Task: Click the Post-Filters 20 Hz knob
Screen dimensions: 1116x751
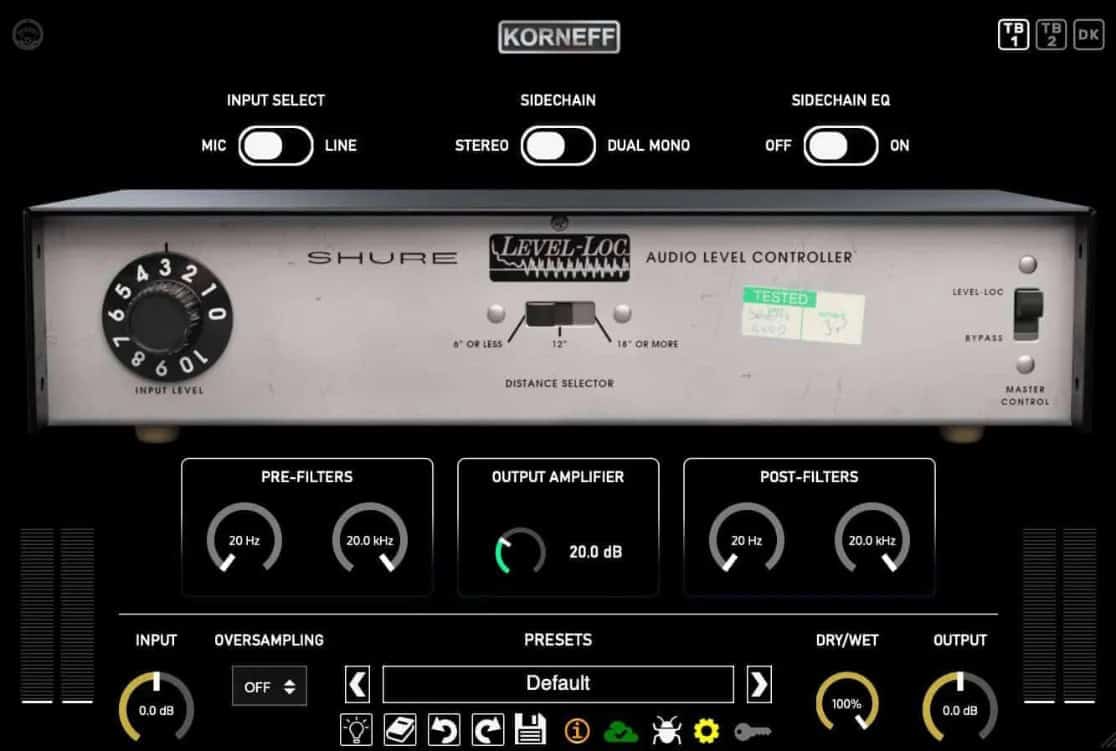Action: coord(747,540)
